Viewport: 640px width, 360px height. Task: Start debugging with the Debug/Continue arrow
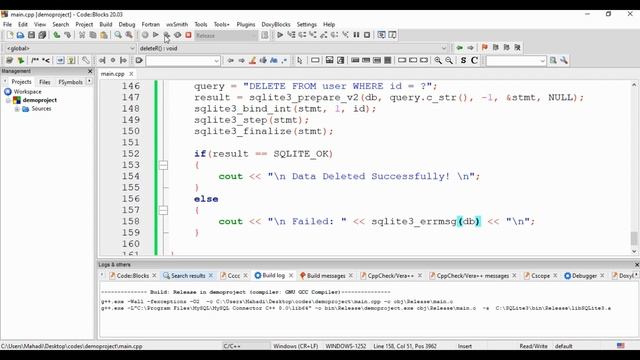280,35
